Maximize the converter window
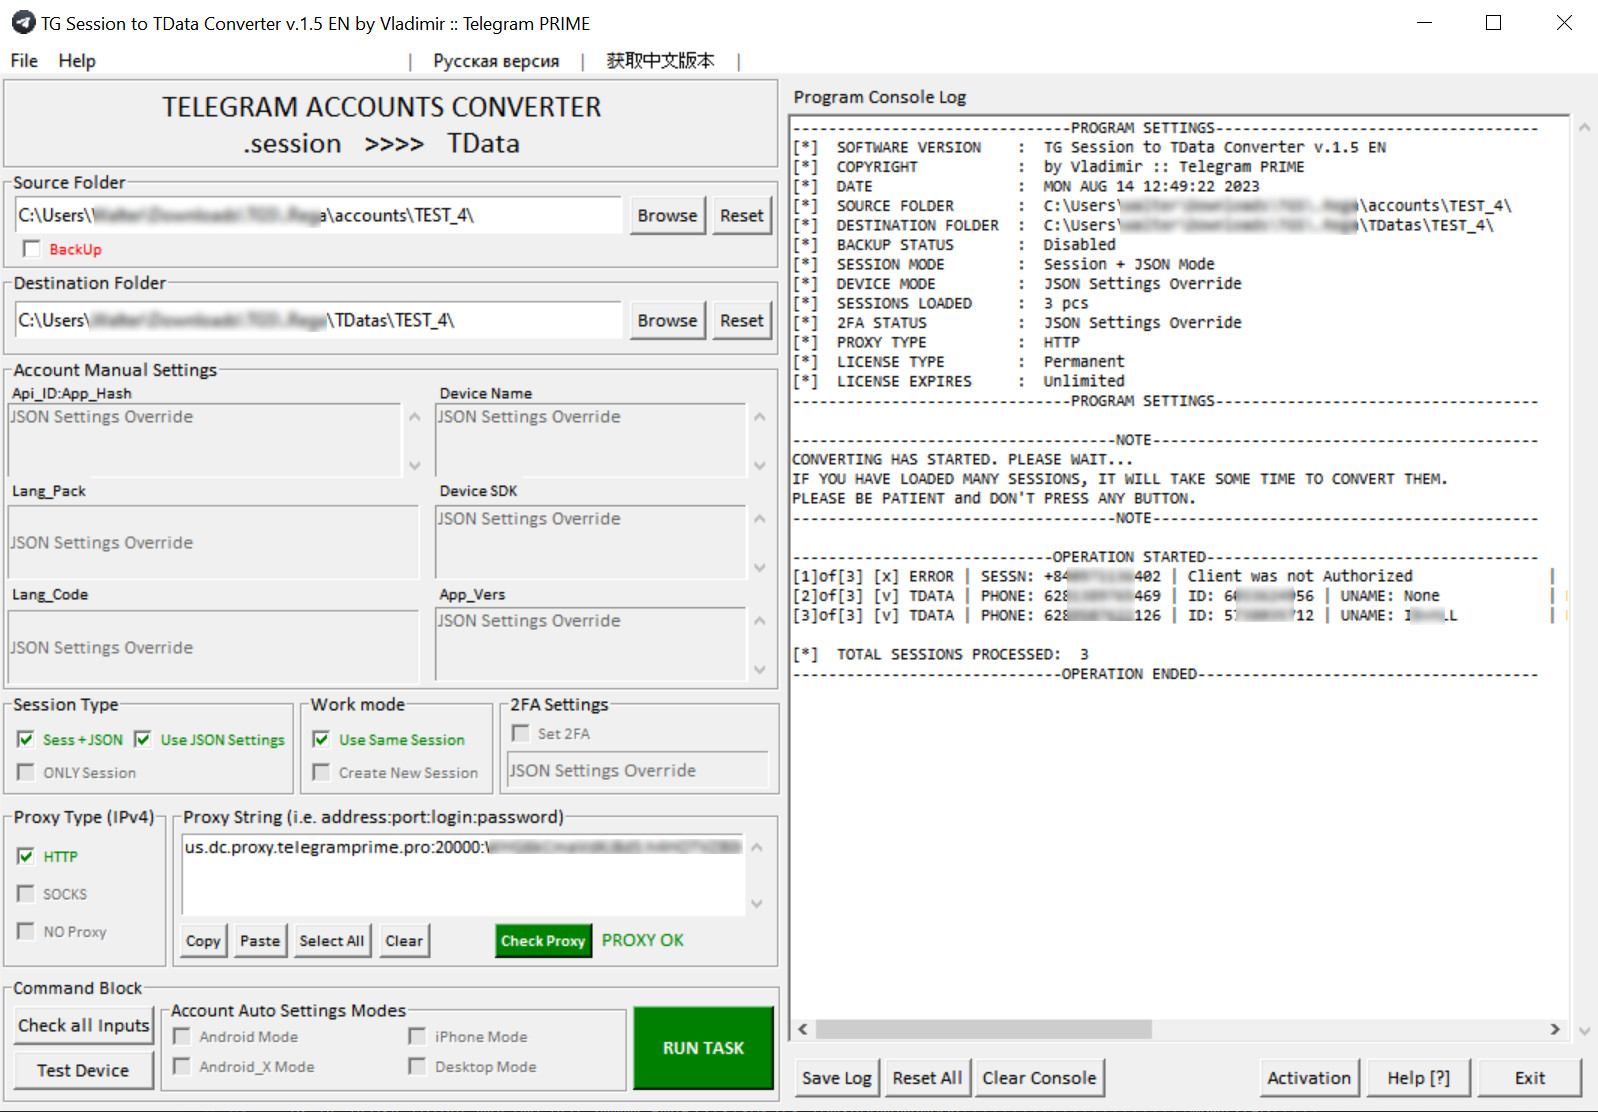Image resolution: width=1598 pixels, height=1112 pixels. pos(1493,22)
